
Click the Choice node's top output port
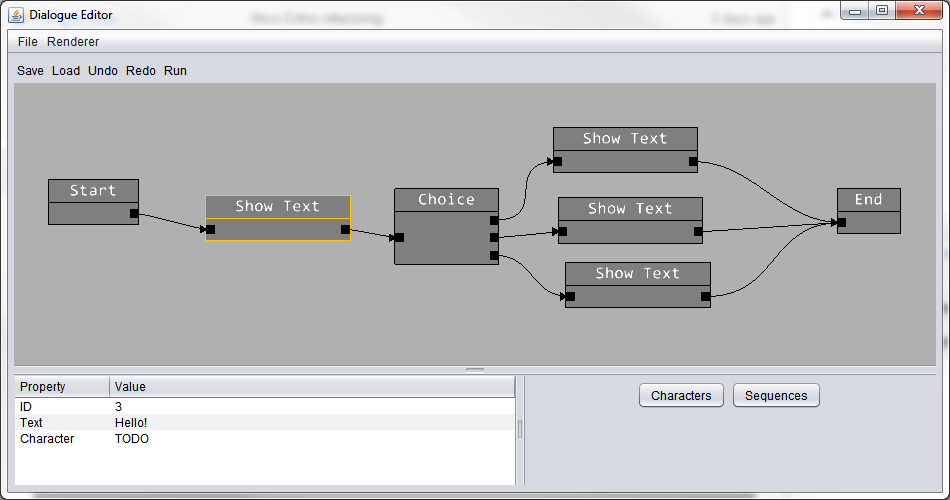tap(494, 220)
